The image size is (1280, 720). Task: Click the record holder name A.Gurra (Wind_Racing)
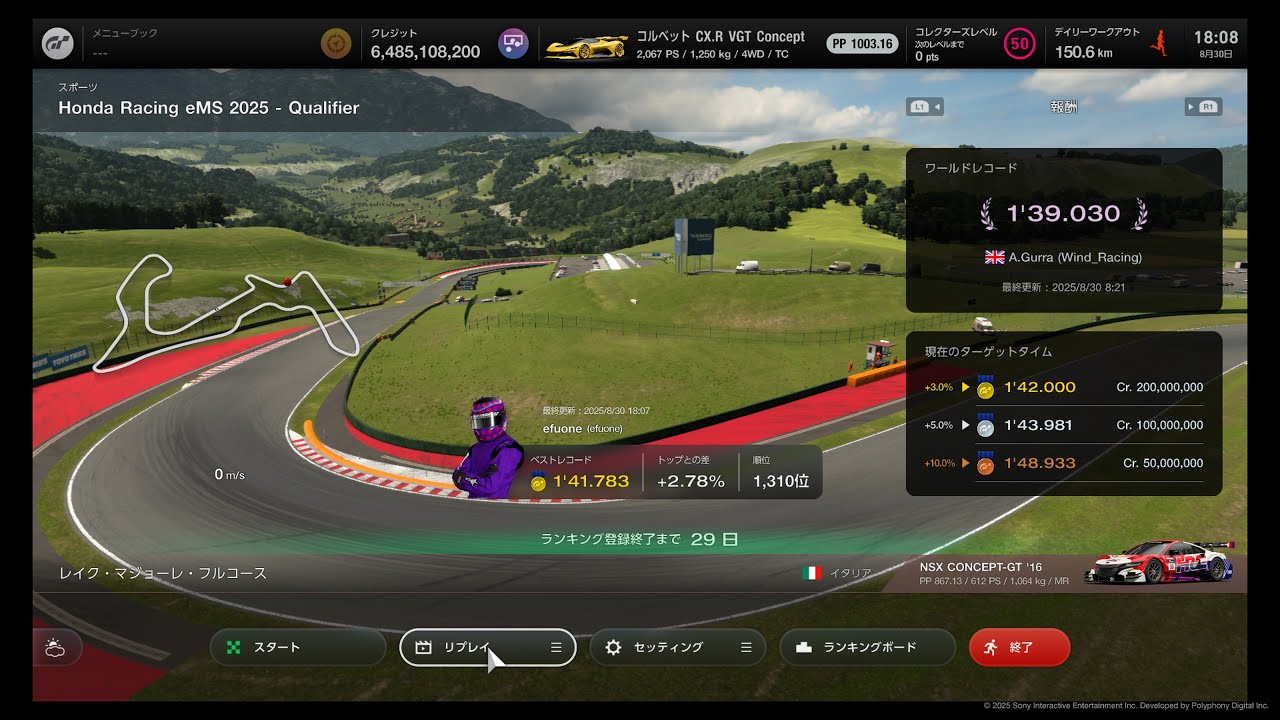tap(1075, 257)
